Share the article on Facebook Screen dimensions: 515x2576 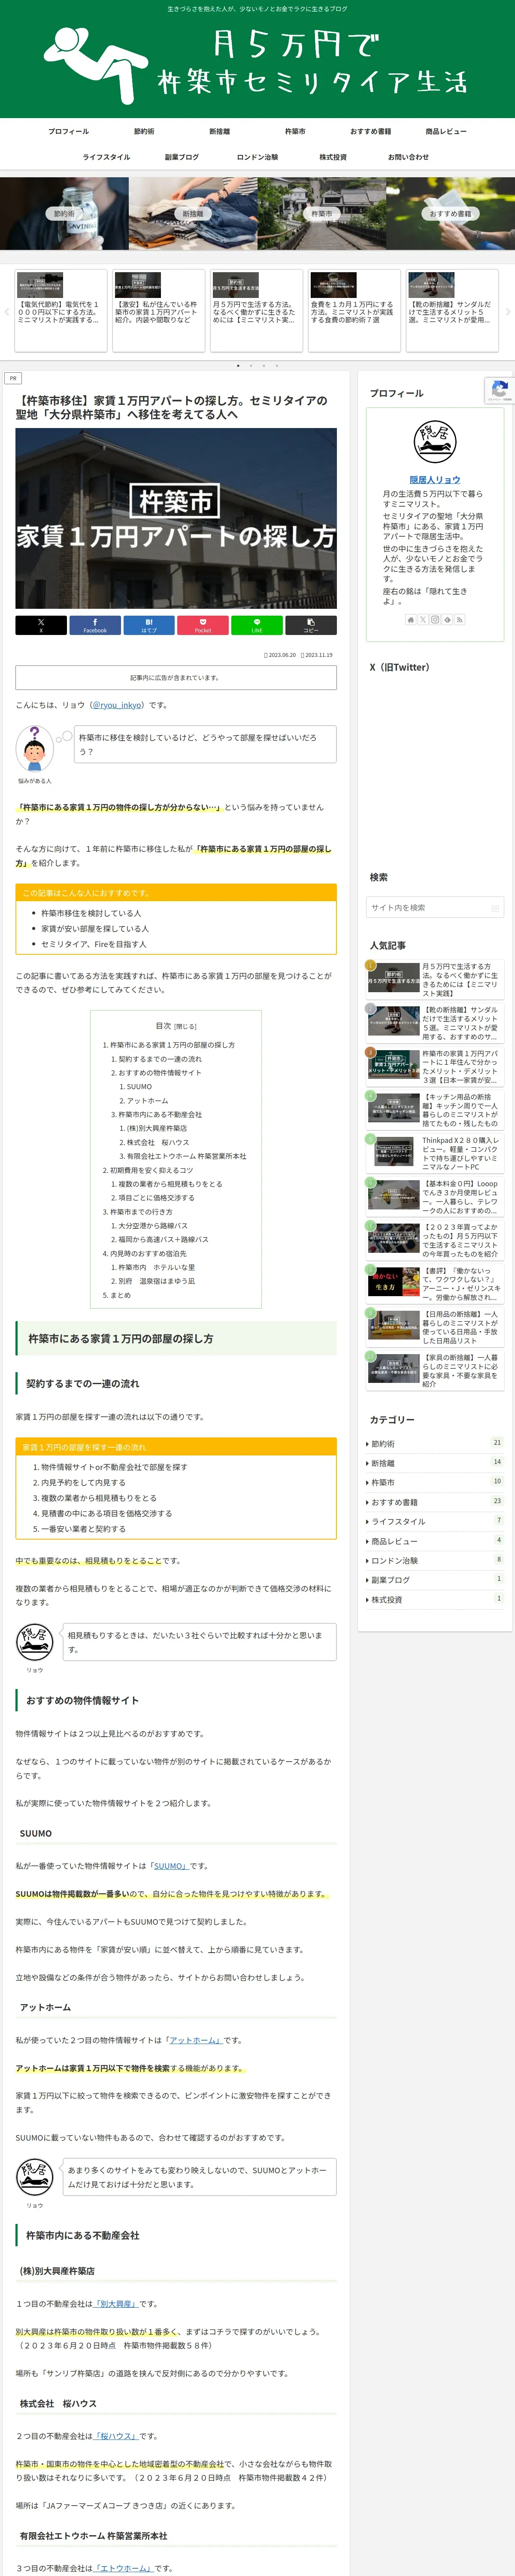pyautogui.click(x=95, y=625)
